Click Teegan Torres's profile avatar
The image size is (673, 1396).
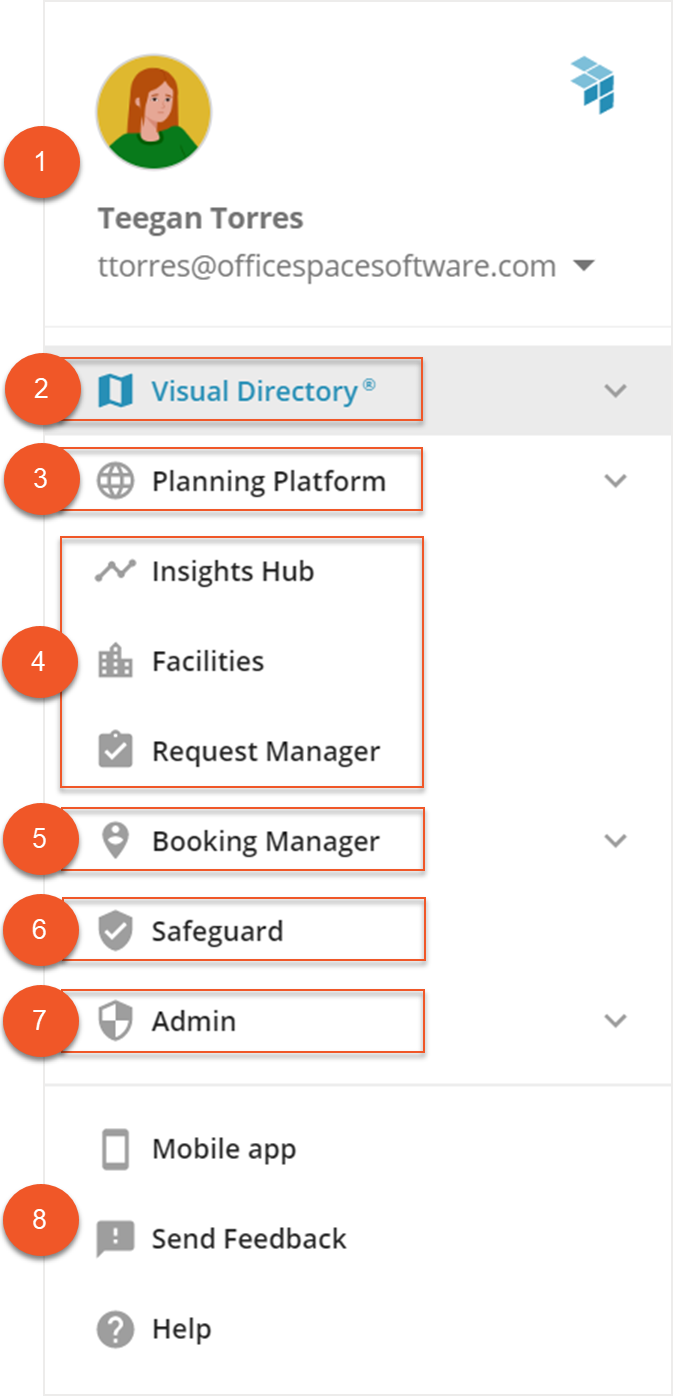pyautogui.click(x=153, y=112)
